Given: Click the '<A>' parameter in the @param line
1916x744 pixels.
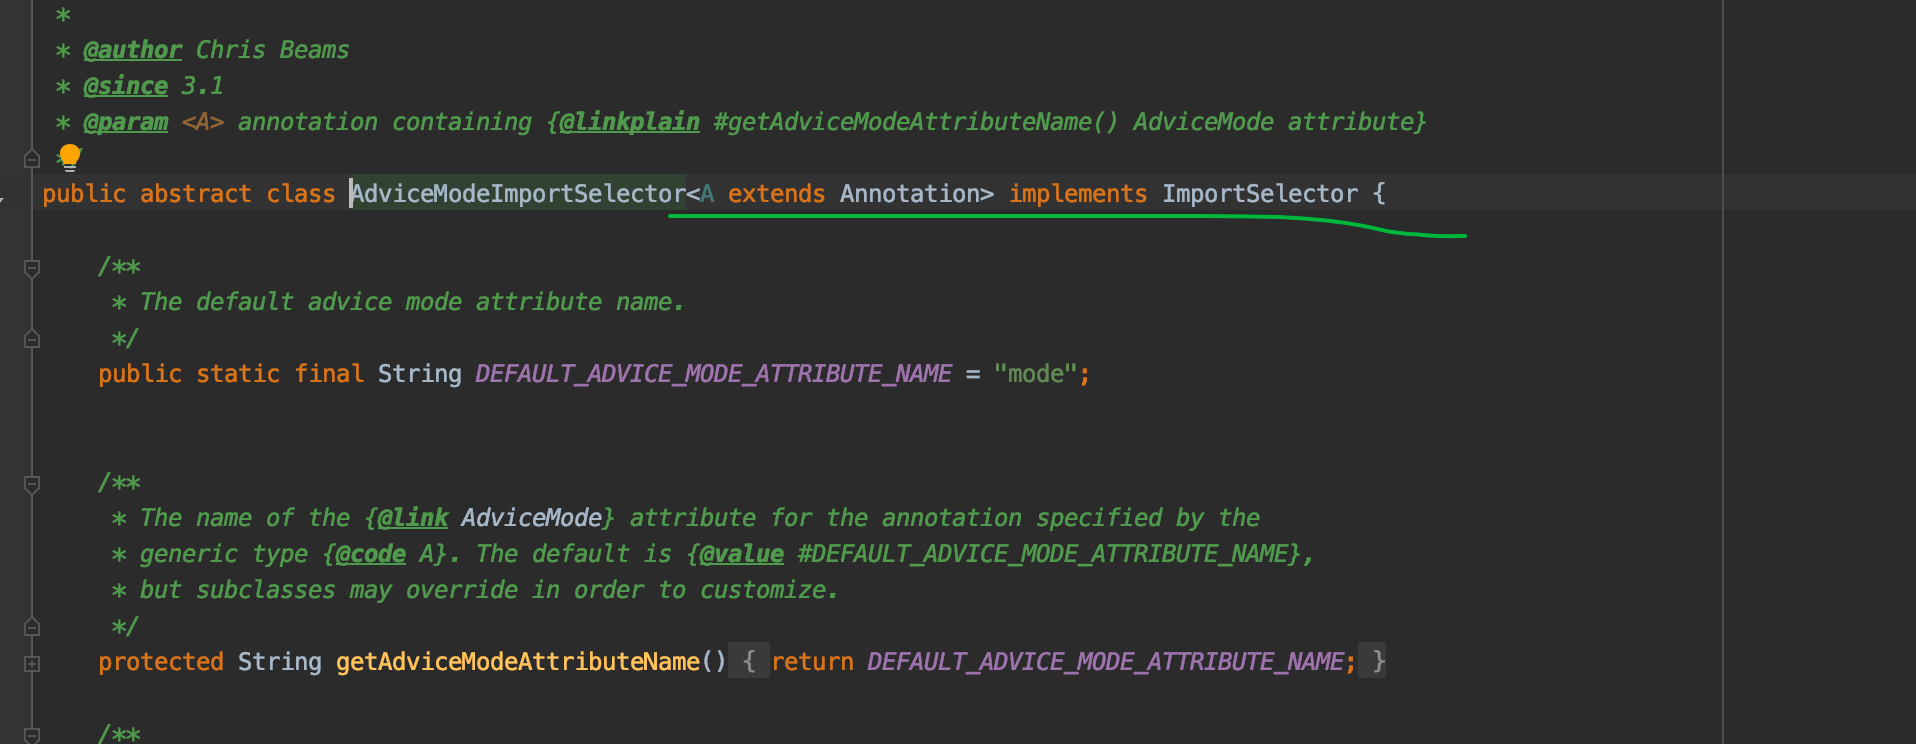Looking at the screenshot, I should click(203, 122).
